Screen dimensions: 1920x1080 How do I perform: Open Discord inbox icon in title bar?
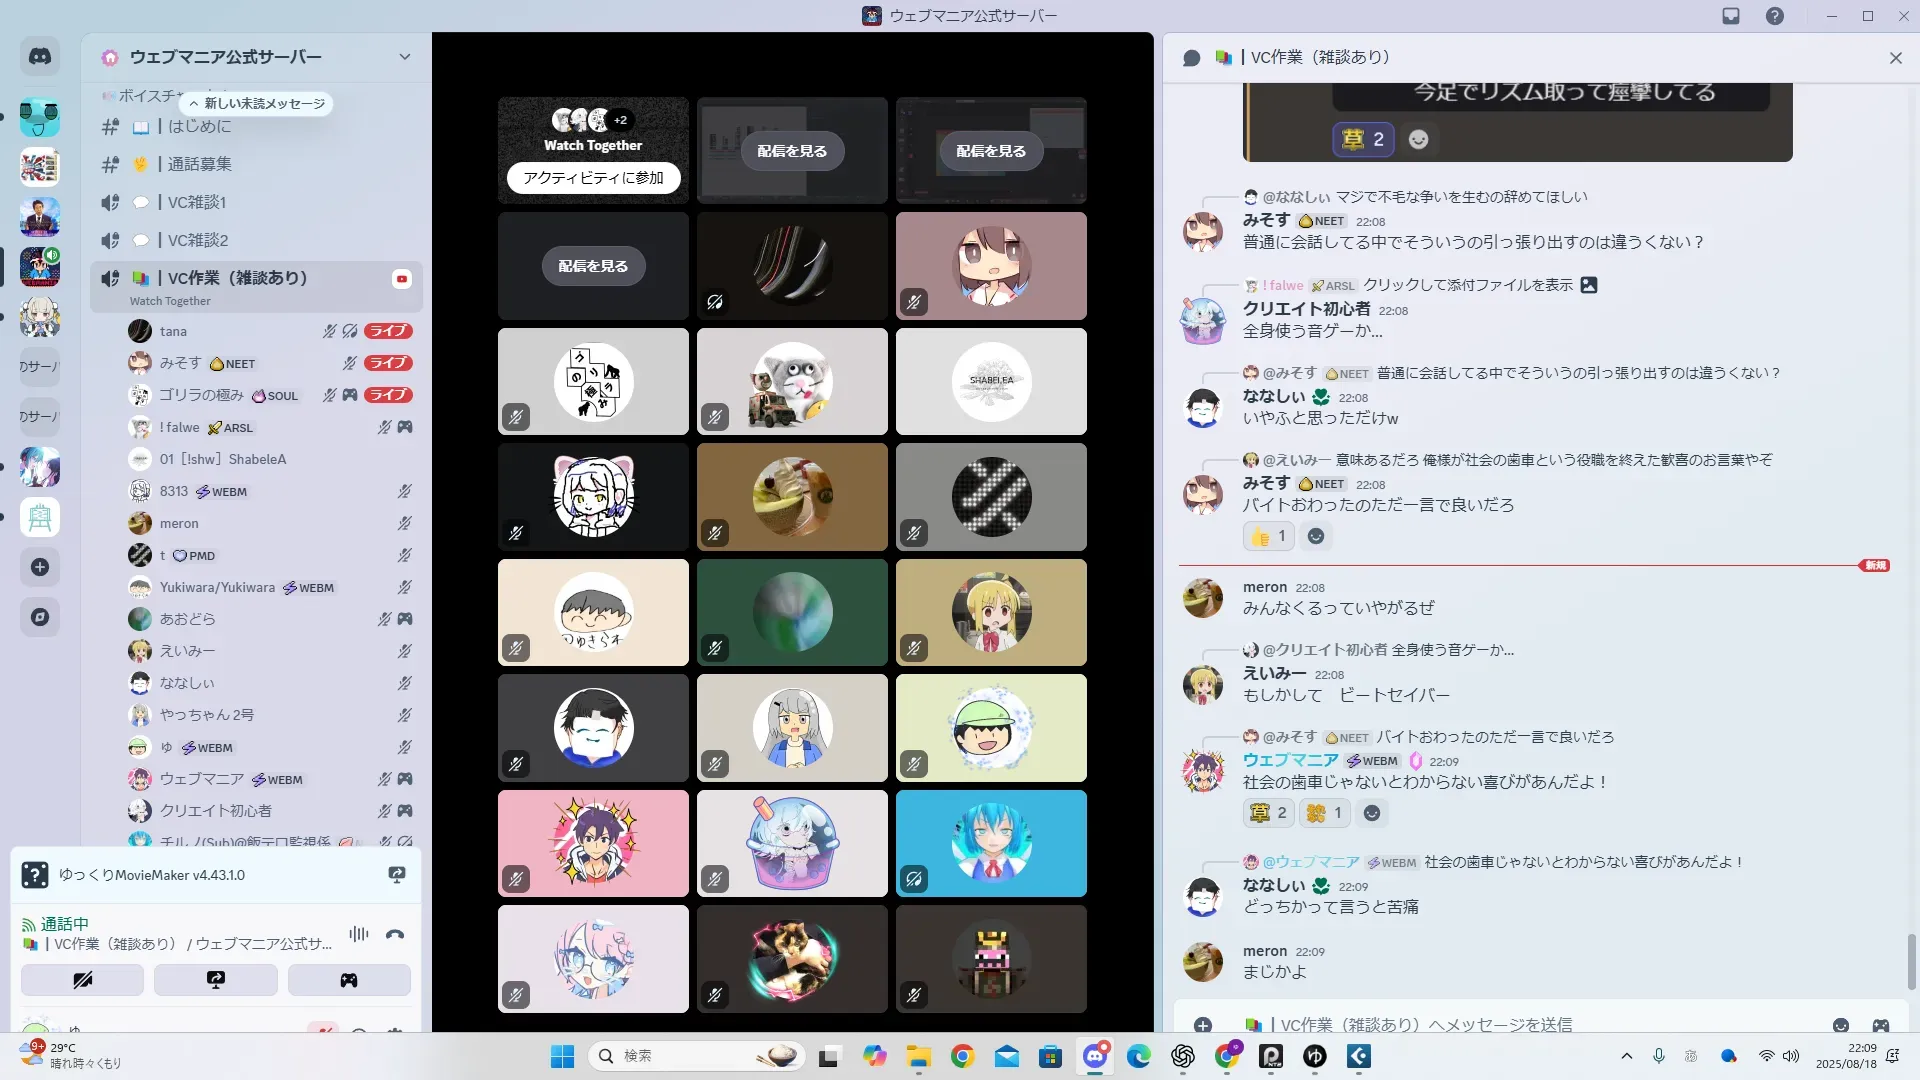[x=1731, y=16]
